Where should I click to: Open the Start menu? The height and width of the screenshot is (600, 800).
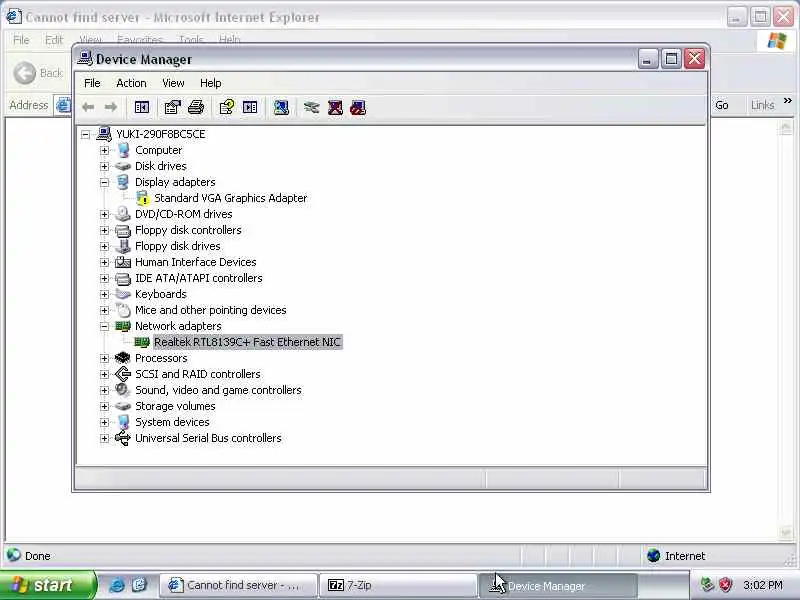coord(47,585)
